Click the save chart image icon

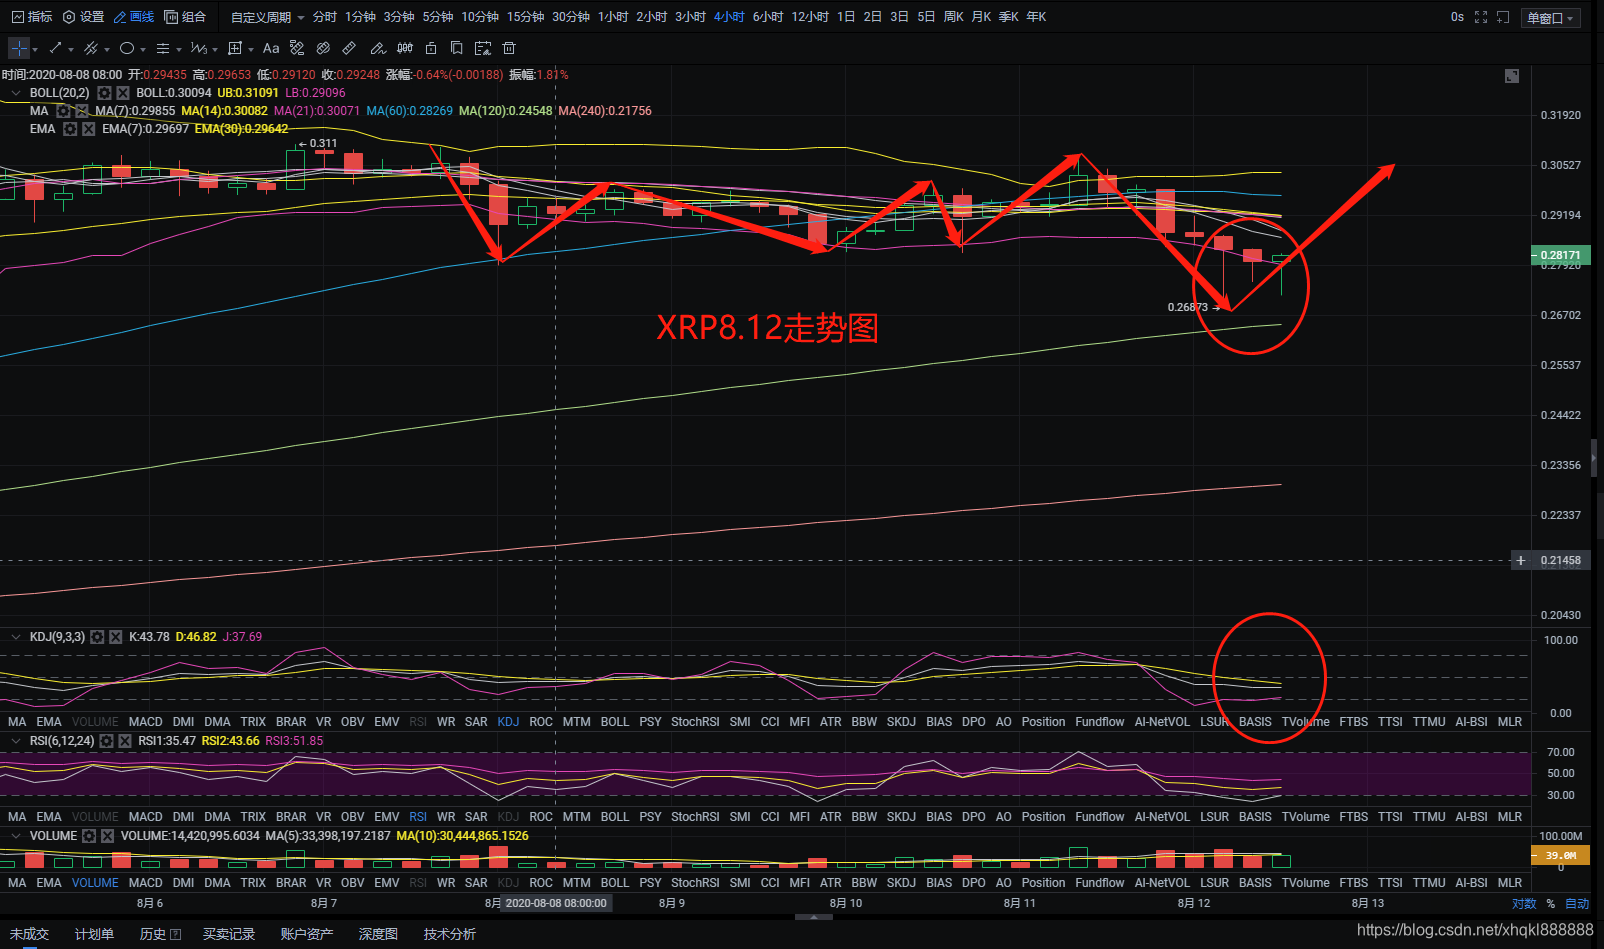click(x=483, y=48)
